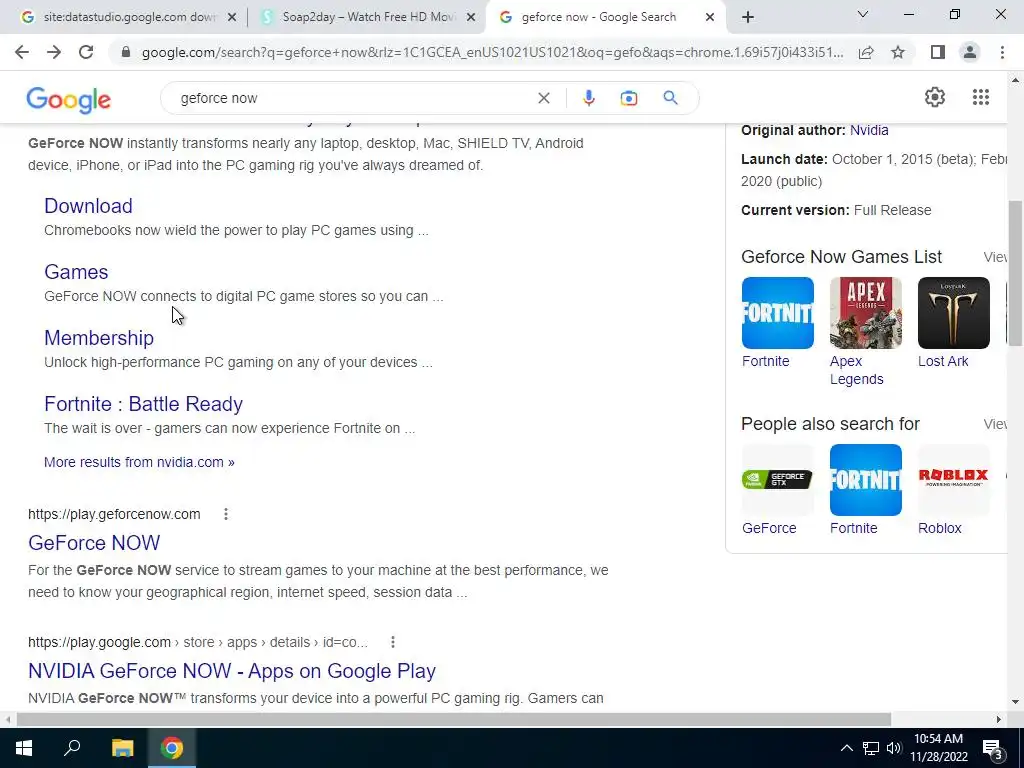Open the Games sitelink
Viewport: 1024px width, 768px height.
click(x=76, y=272)
